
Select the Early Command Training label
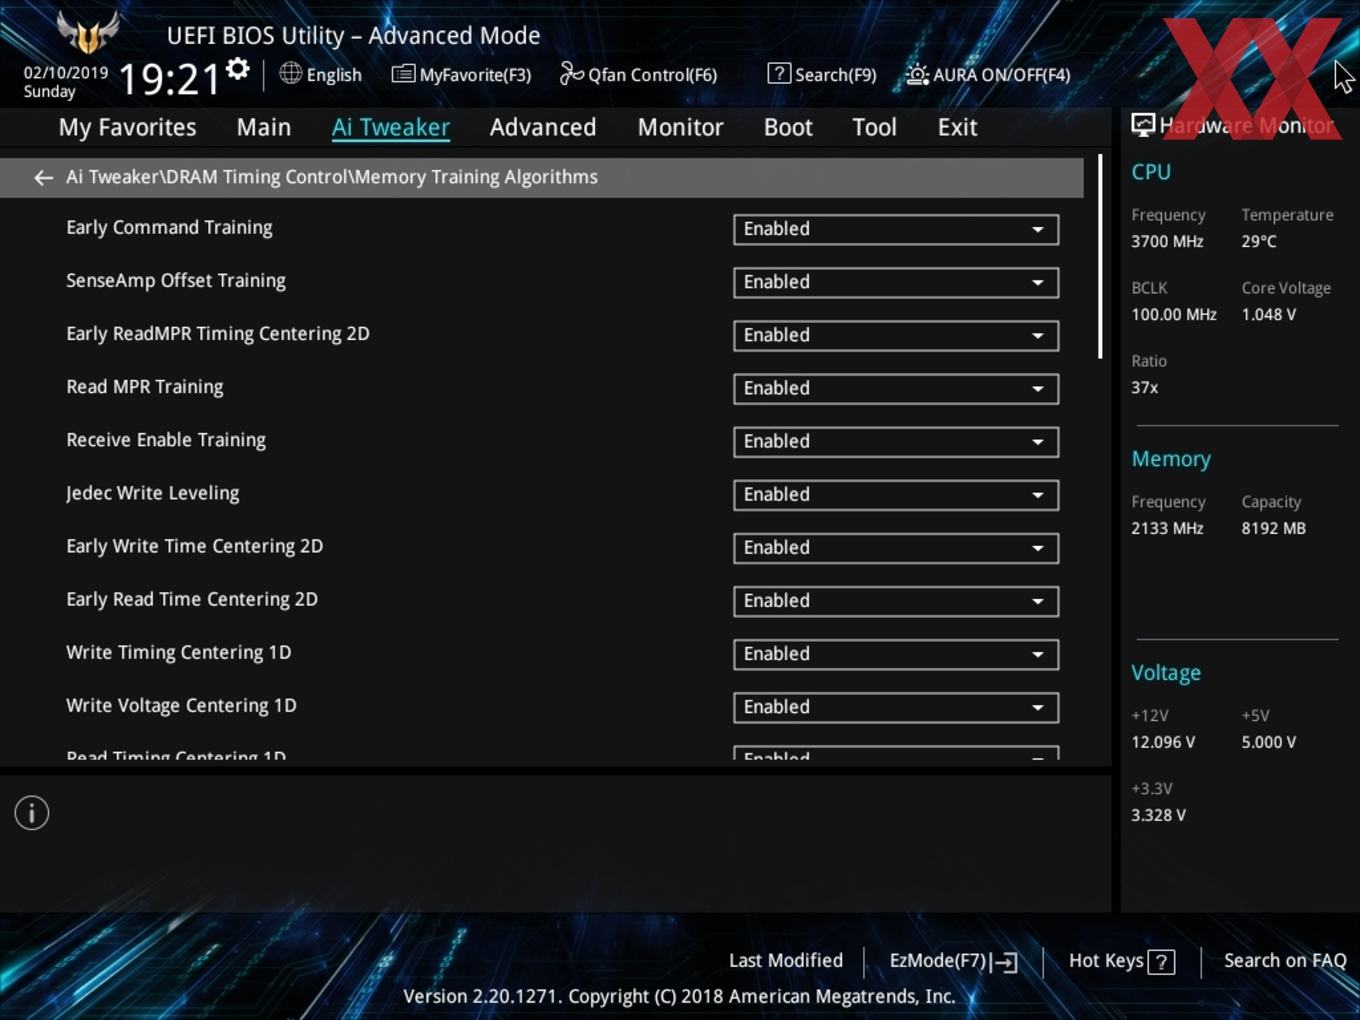click(169, 228)
